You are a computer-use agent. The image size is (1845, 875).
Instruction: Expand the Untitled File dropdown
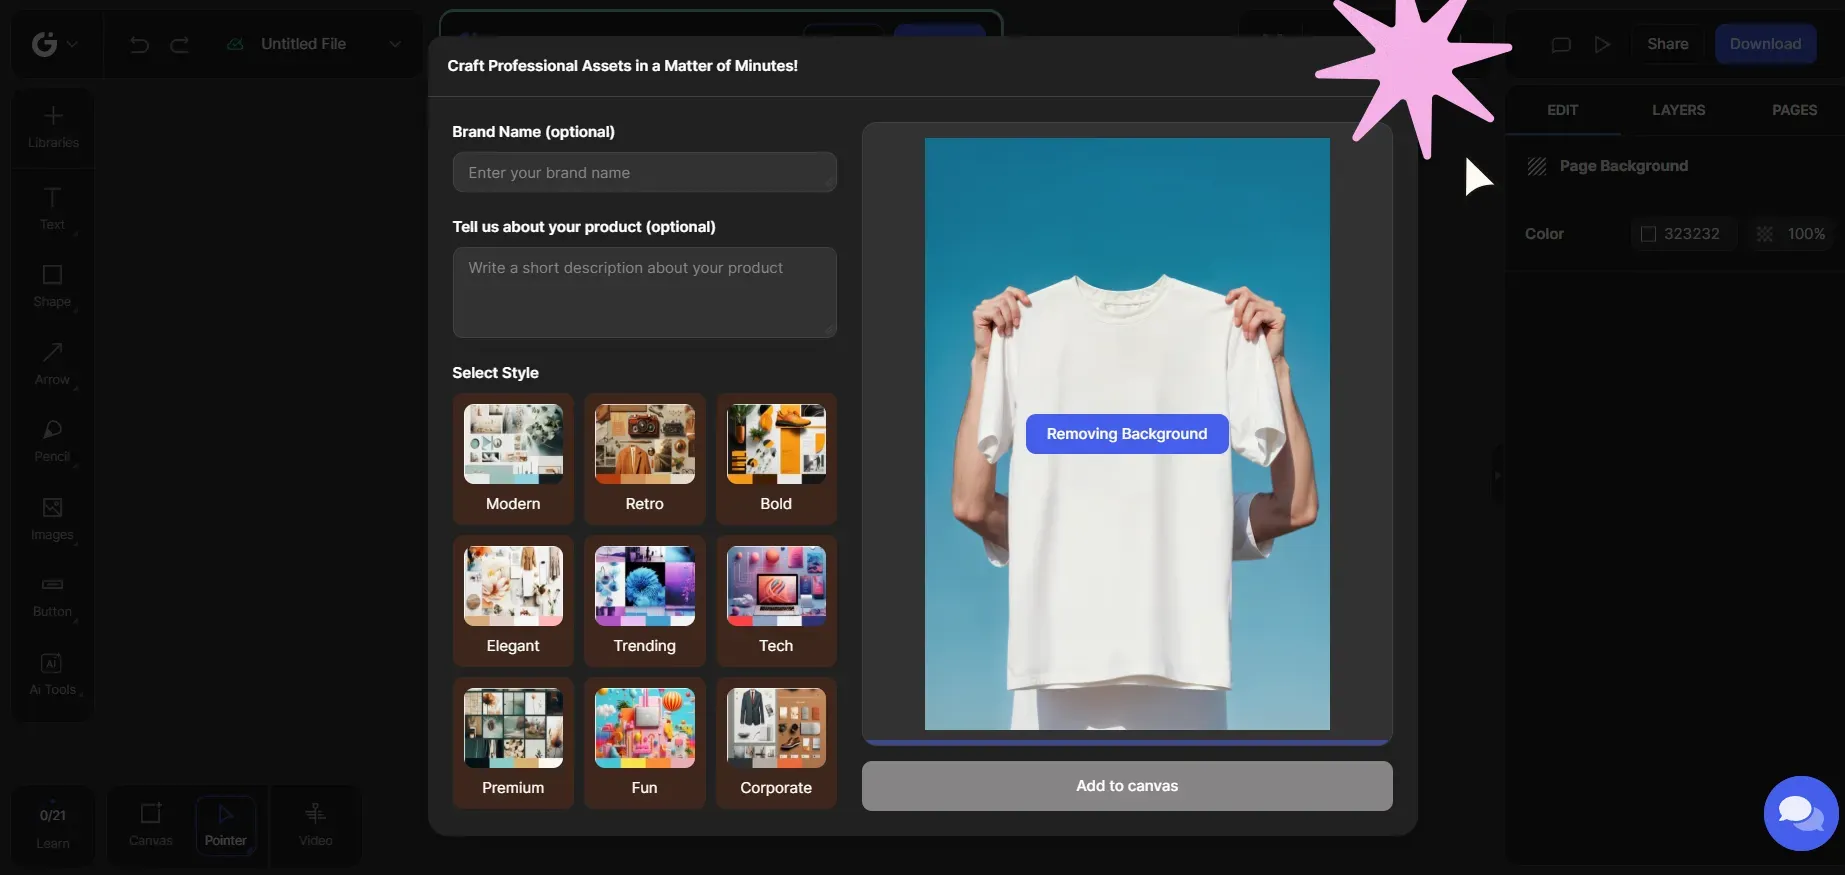395,44
